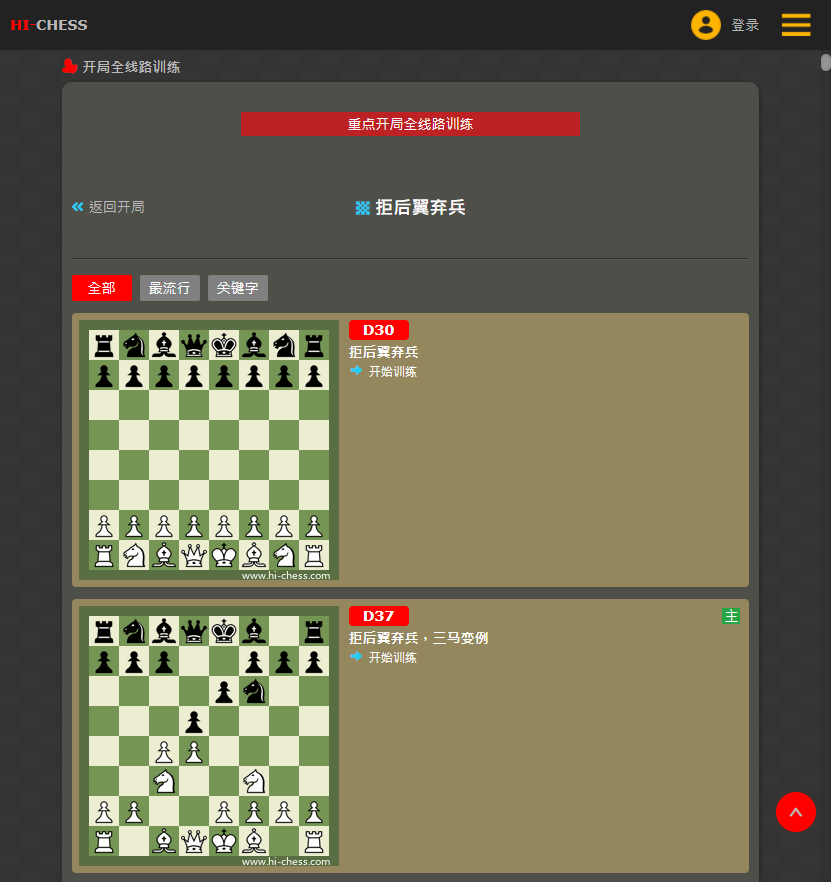This screenshot has width=831, height=882.
Task: Click the green 主 badge icon
Action: (x=730, y=616)
